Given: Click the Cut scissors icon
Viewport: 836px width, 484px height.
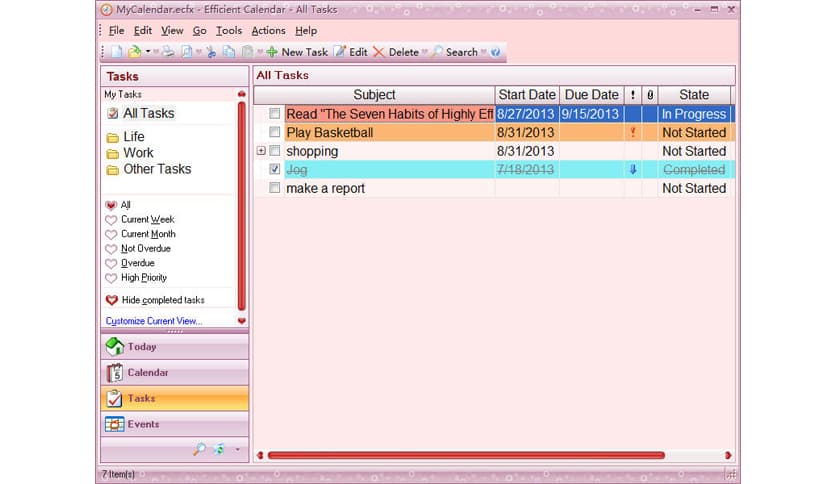Looking at the screenshot, I should [211, 52].
